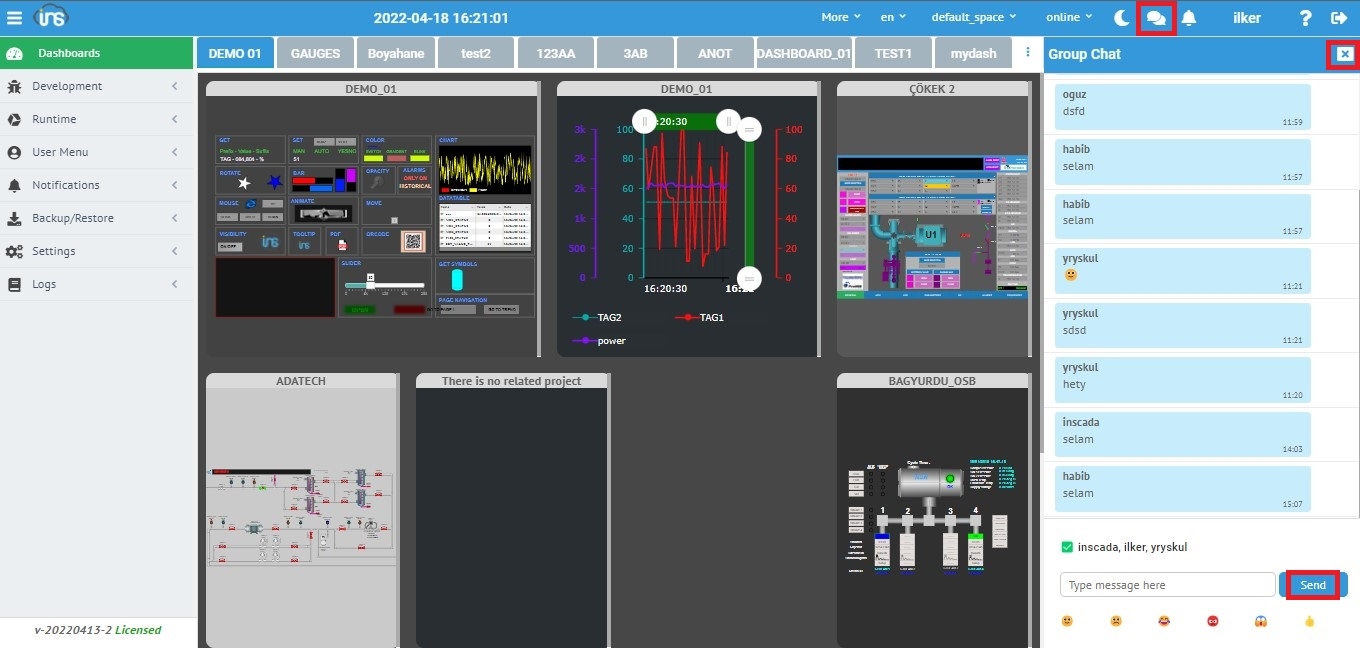Open help question mark icon

tap(1305, 17)
